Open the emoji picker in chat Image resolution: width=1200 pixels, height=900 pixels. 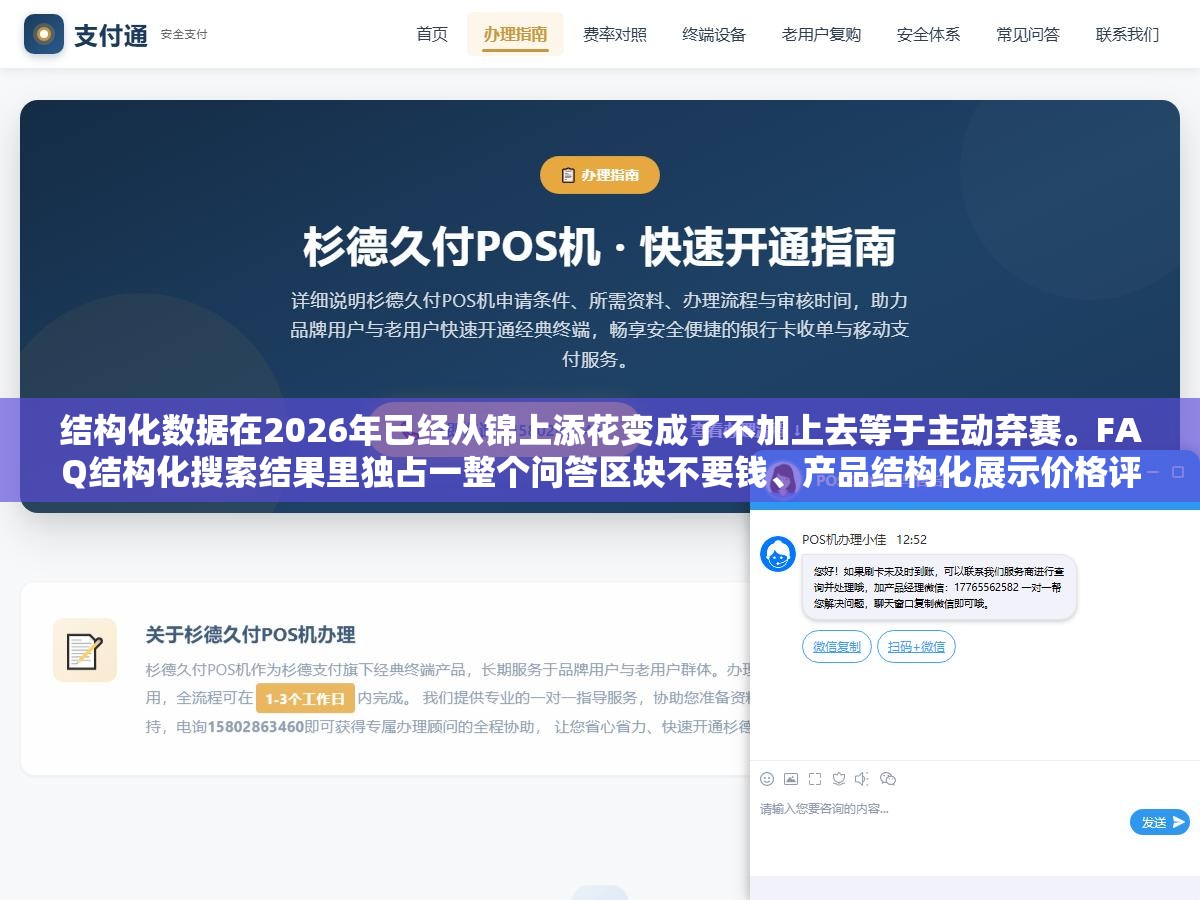(767, 779)
